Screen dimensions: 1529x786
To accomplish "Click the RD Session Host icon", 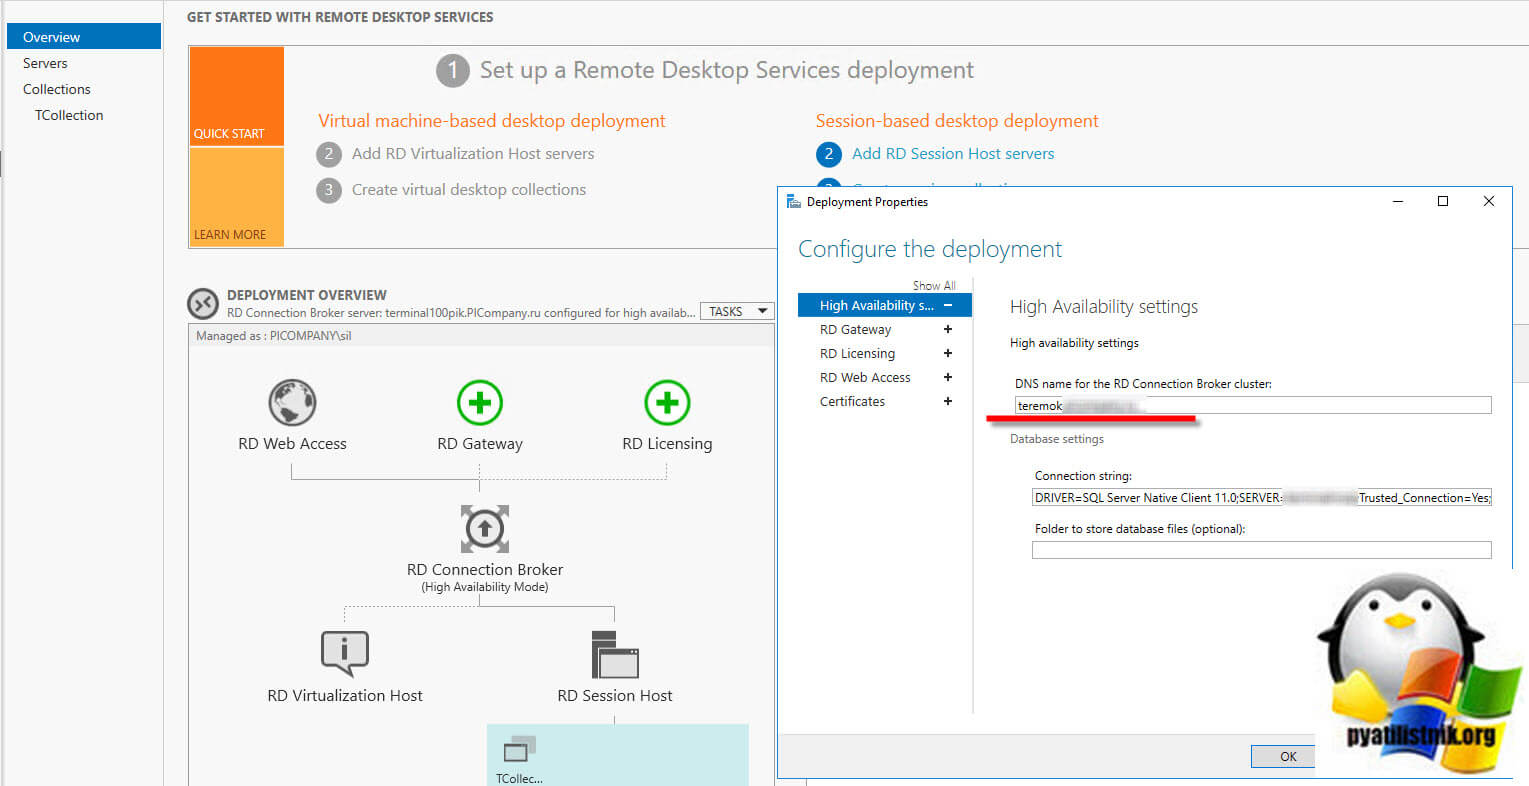I will [x=615, y=652].
